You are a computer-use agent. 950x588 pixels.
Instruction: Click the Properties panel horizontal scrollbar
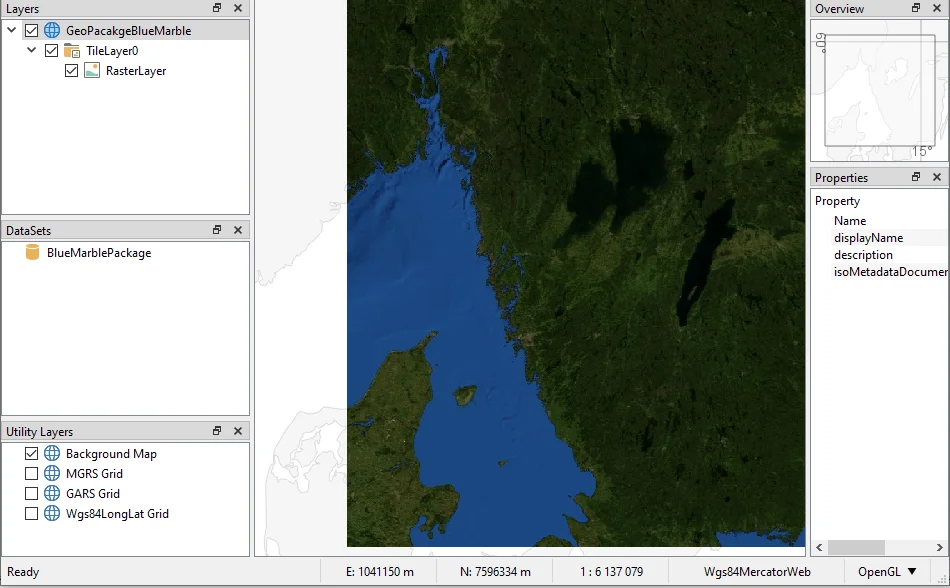pyautogui.click(x=856, y=548)
